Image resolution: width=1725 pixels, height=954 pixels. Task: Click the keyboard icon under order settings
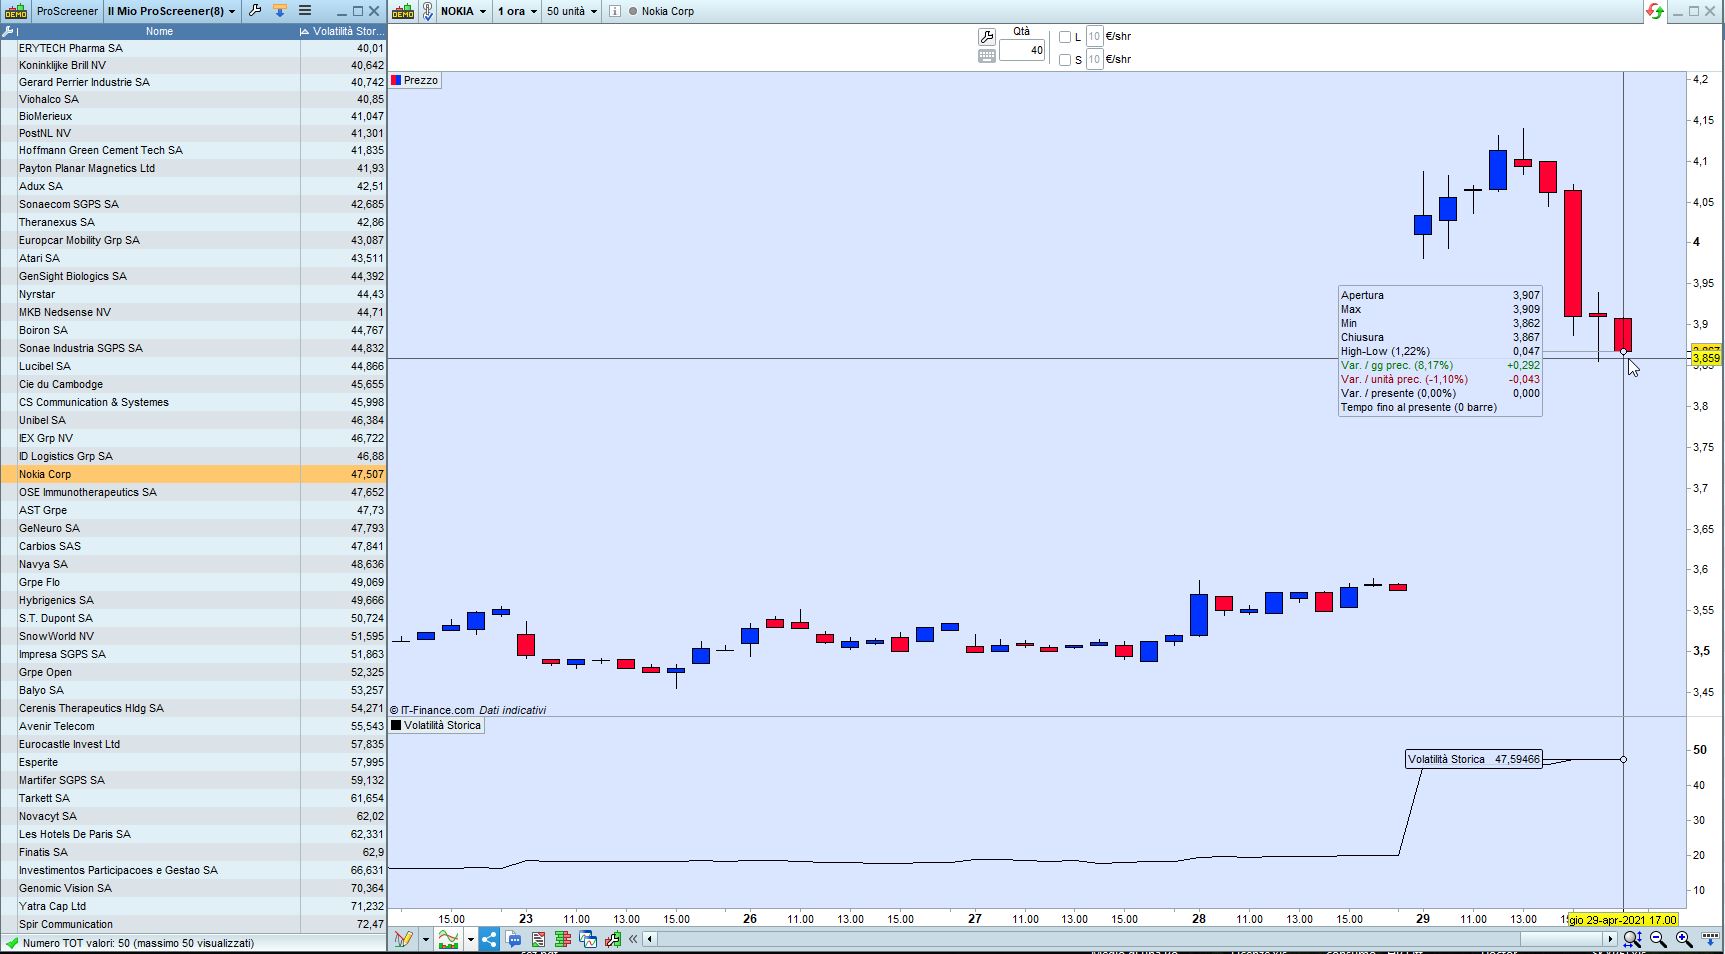point(987,56)
